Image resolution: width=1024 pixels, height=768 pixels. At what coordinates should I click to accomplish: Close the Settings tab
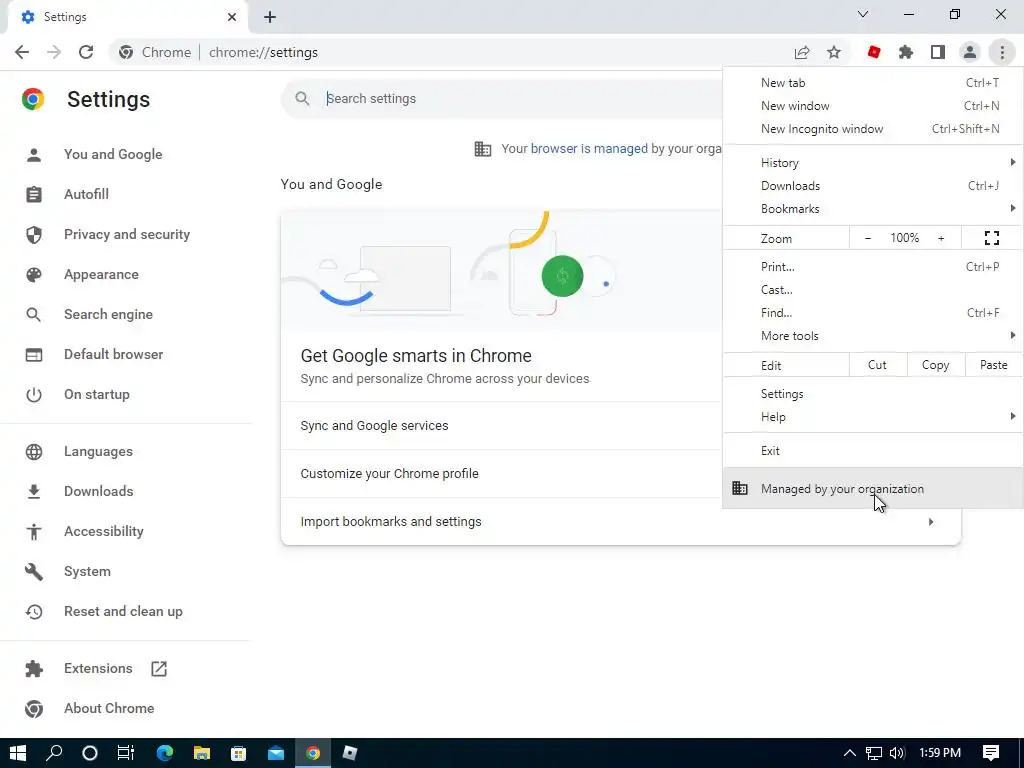click(x=232, y=17)
